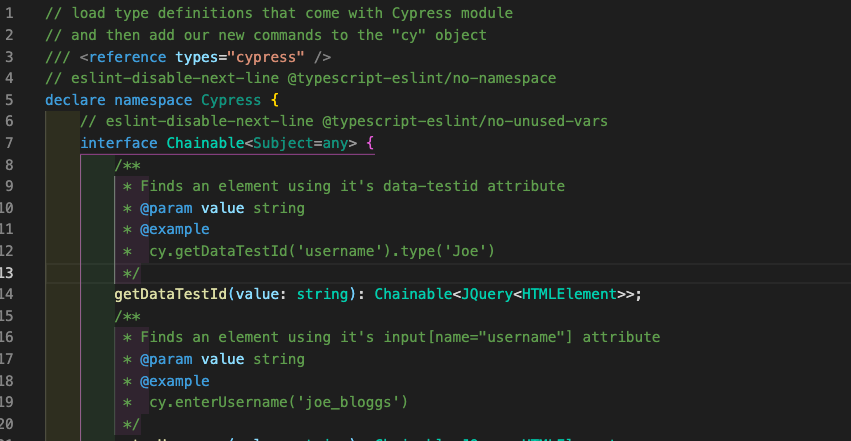Click line number 1 in the gutter

pos(9,13)
